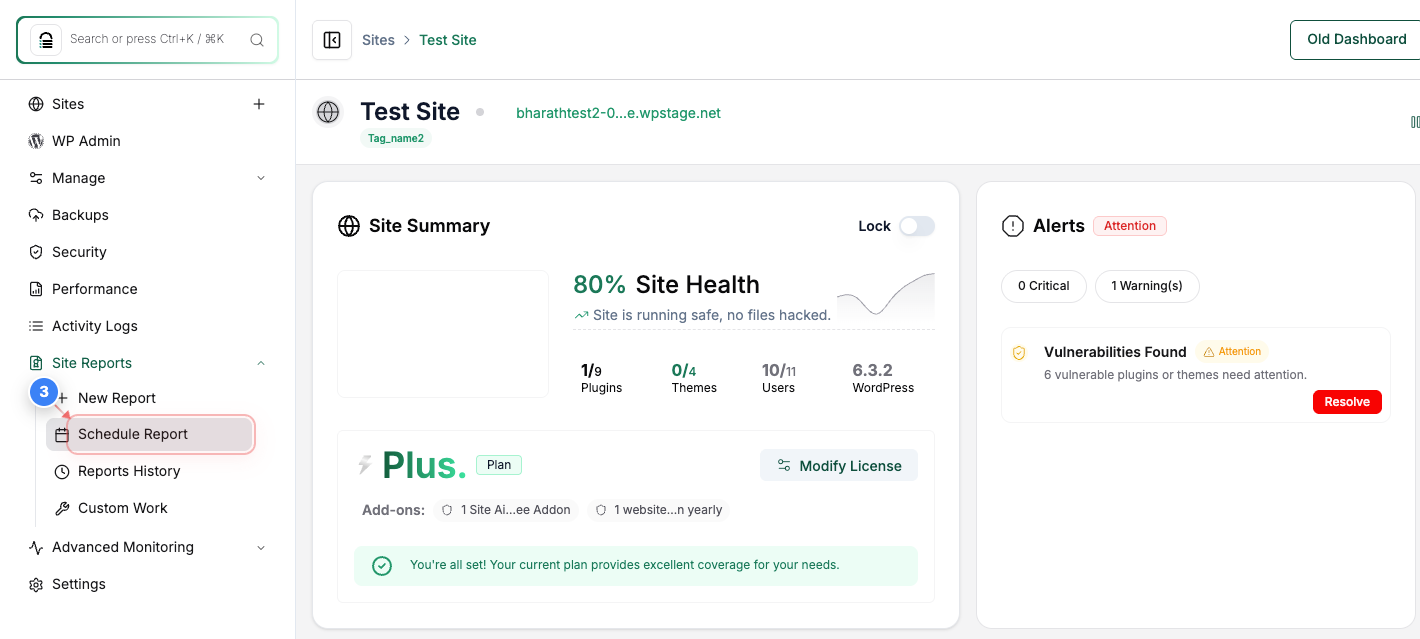Click the site screenshot thumbnail
The image size is (1420, 639).
click(443, 334)
